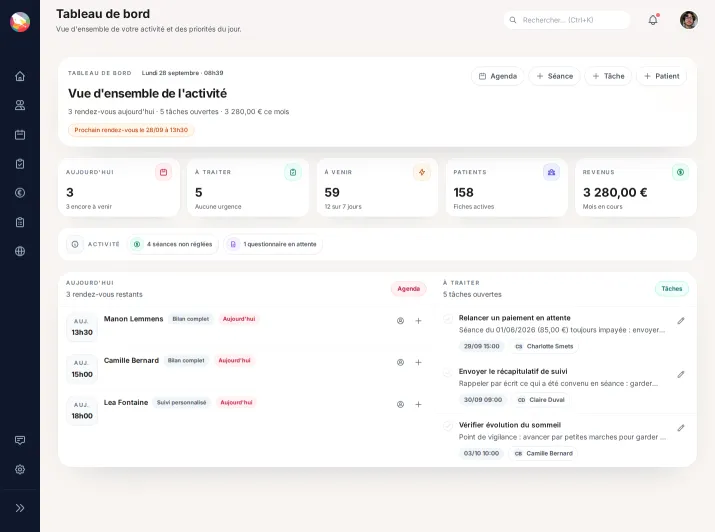715x532 pixels.
Task: Add a new Séance
Action: [x=554, y=76]
